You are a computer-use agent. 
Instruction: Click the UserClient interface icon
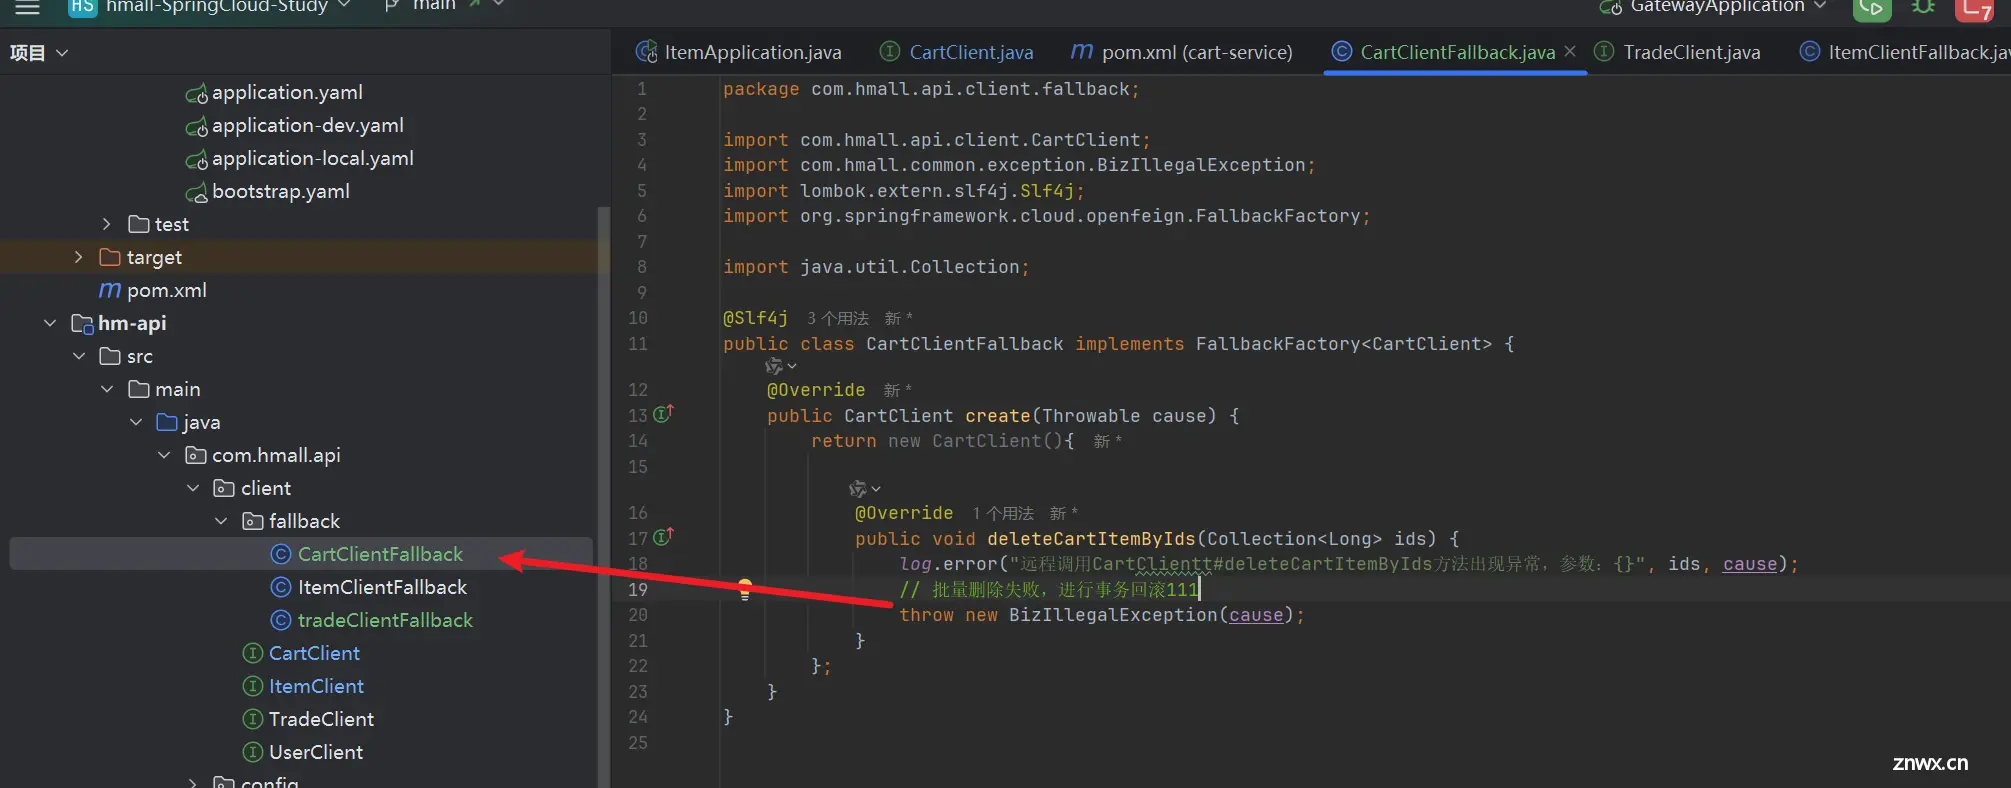[x=253, y=752]
